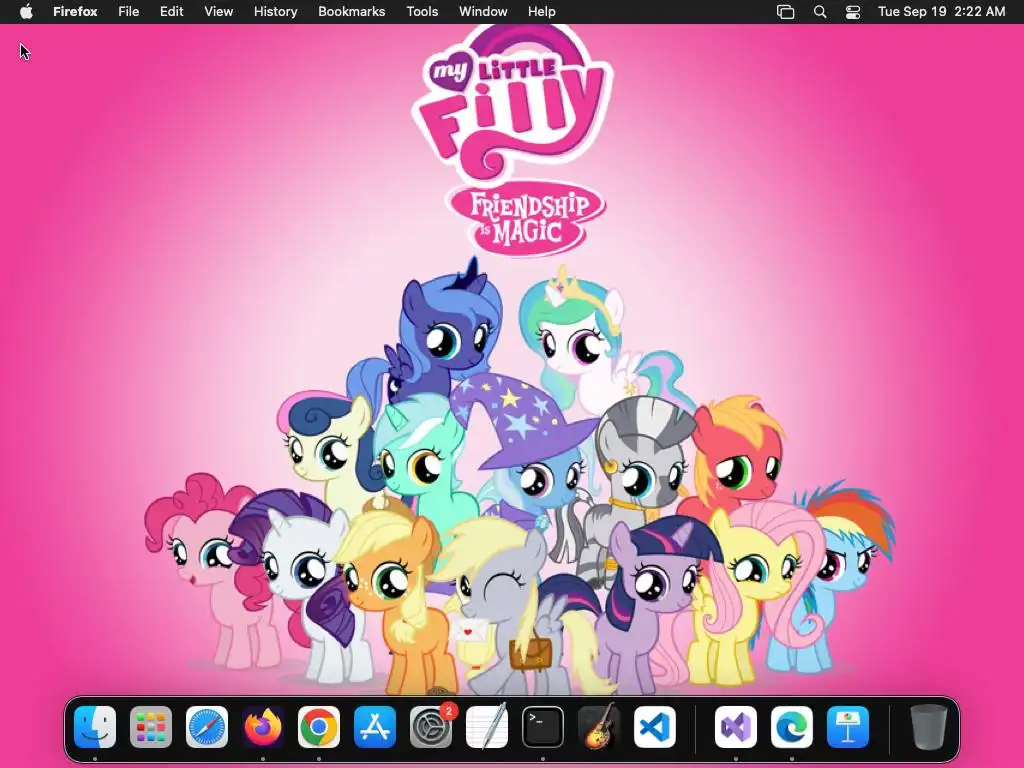Open TextEdit from the dock

(x=487, y=727)
